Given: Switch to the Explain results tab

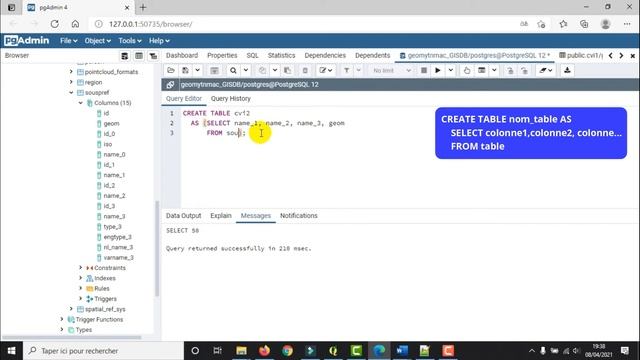Looking at the screenshot, I should (221, 216).
